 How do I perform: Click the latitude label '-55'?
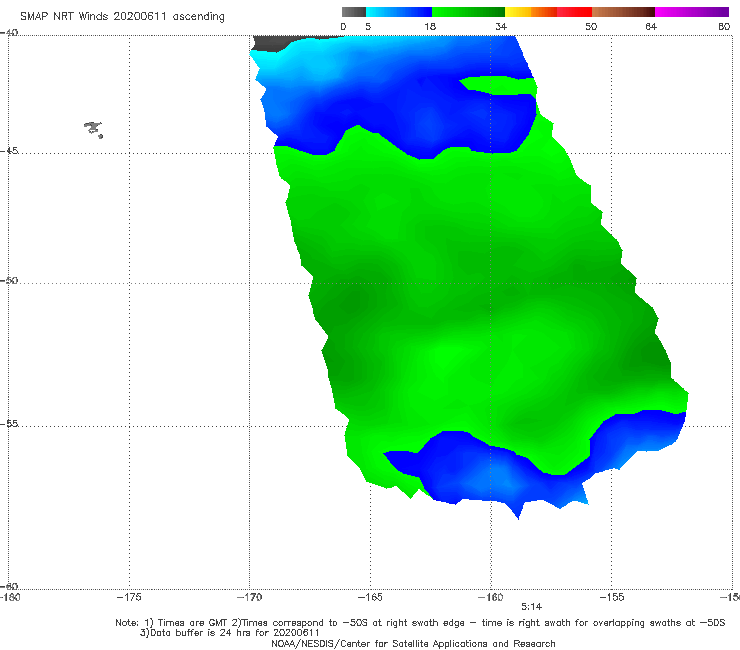(9, 423)
